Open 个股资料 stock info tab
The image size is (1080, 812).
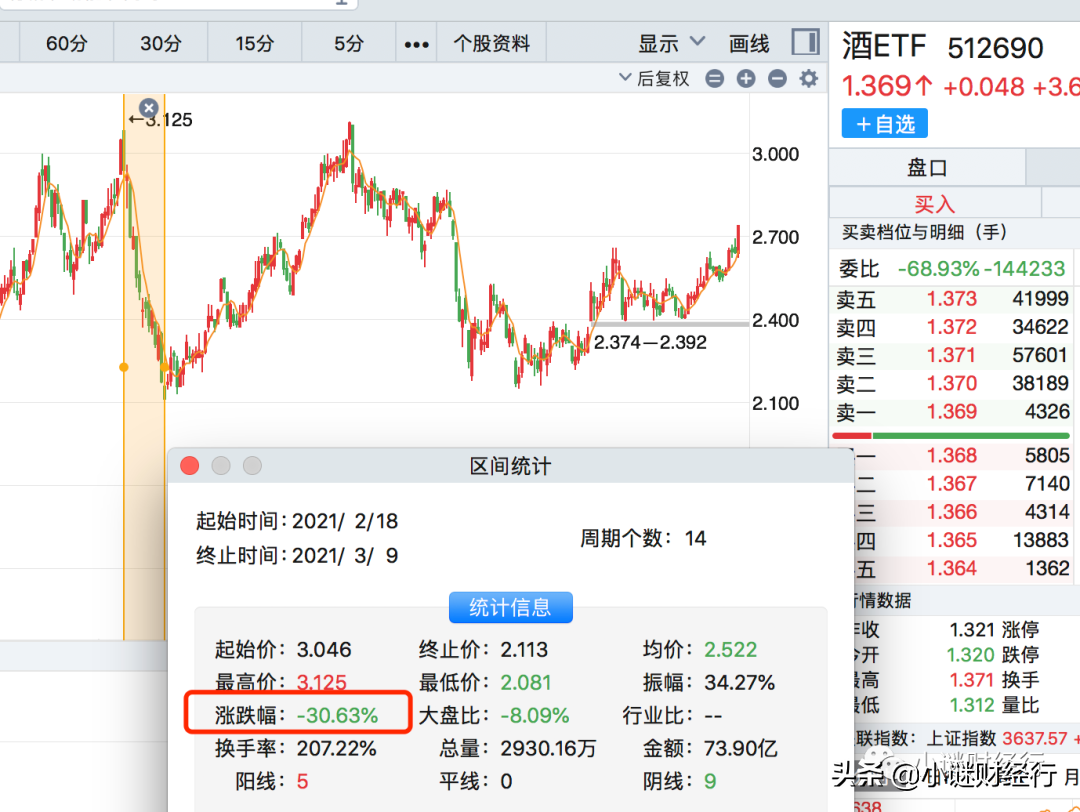(492, 43)
